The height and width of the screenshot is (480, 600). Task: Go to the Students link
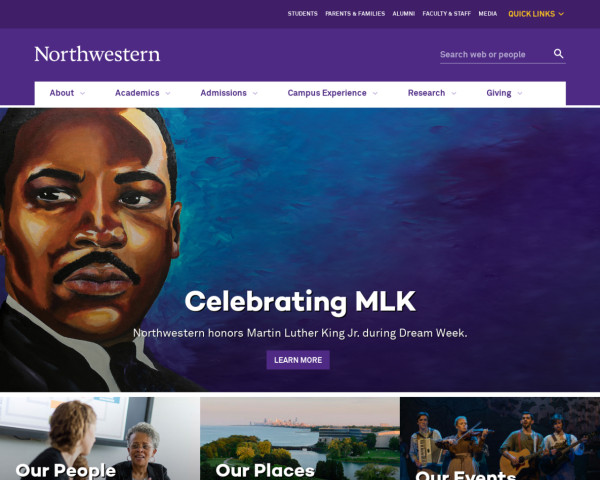302,14
